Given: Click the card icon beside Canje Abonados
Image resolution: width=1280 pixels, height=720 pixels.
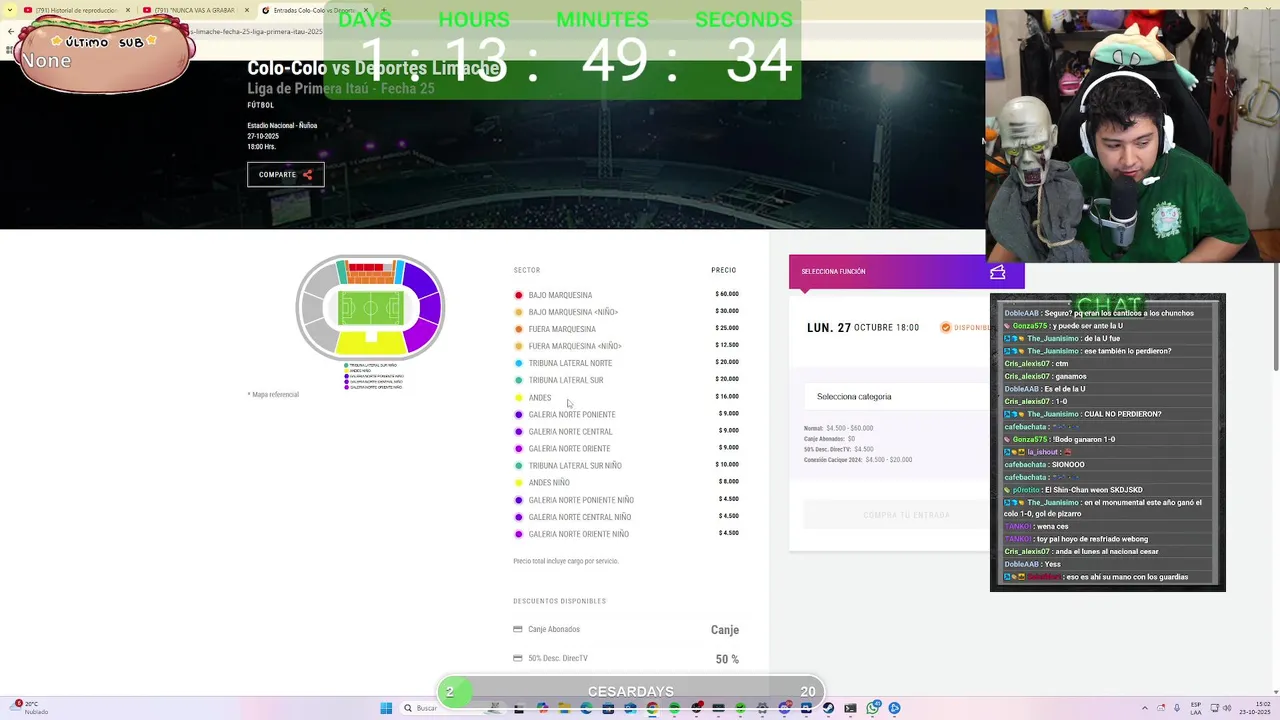Looking at the screenshot, I should (517, 629).
